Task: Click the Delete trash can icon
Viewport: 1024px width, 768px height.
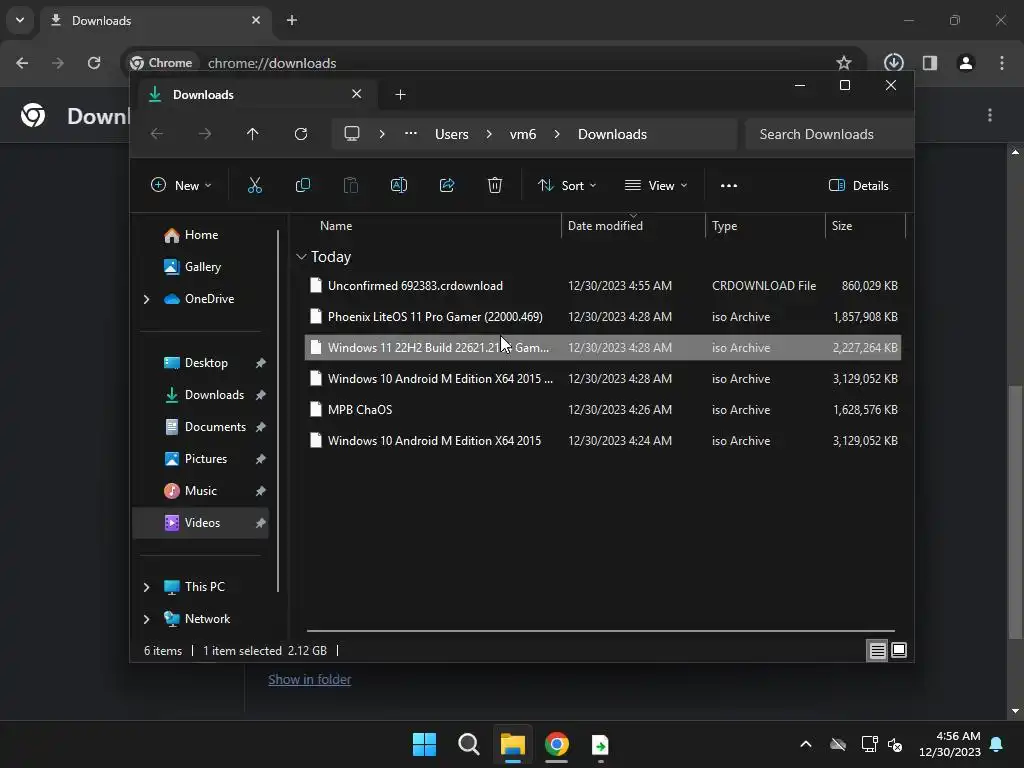Action: point(495,185)
